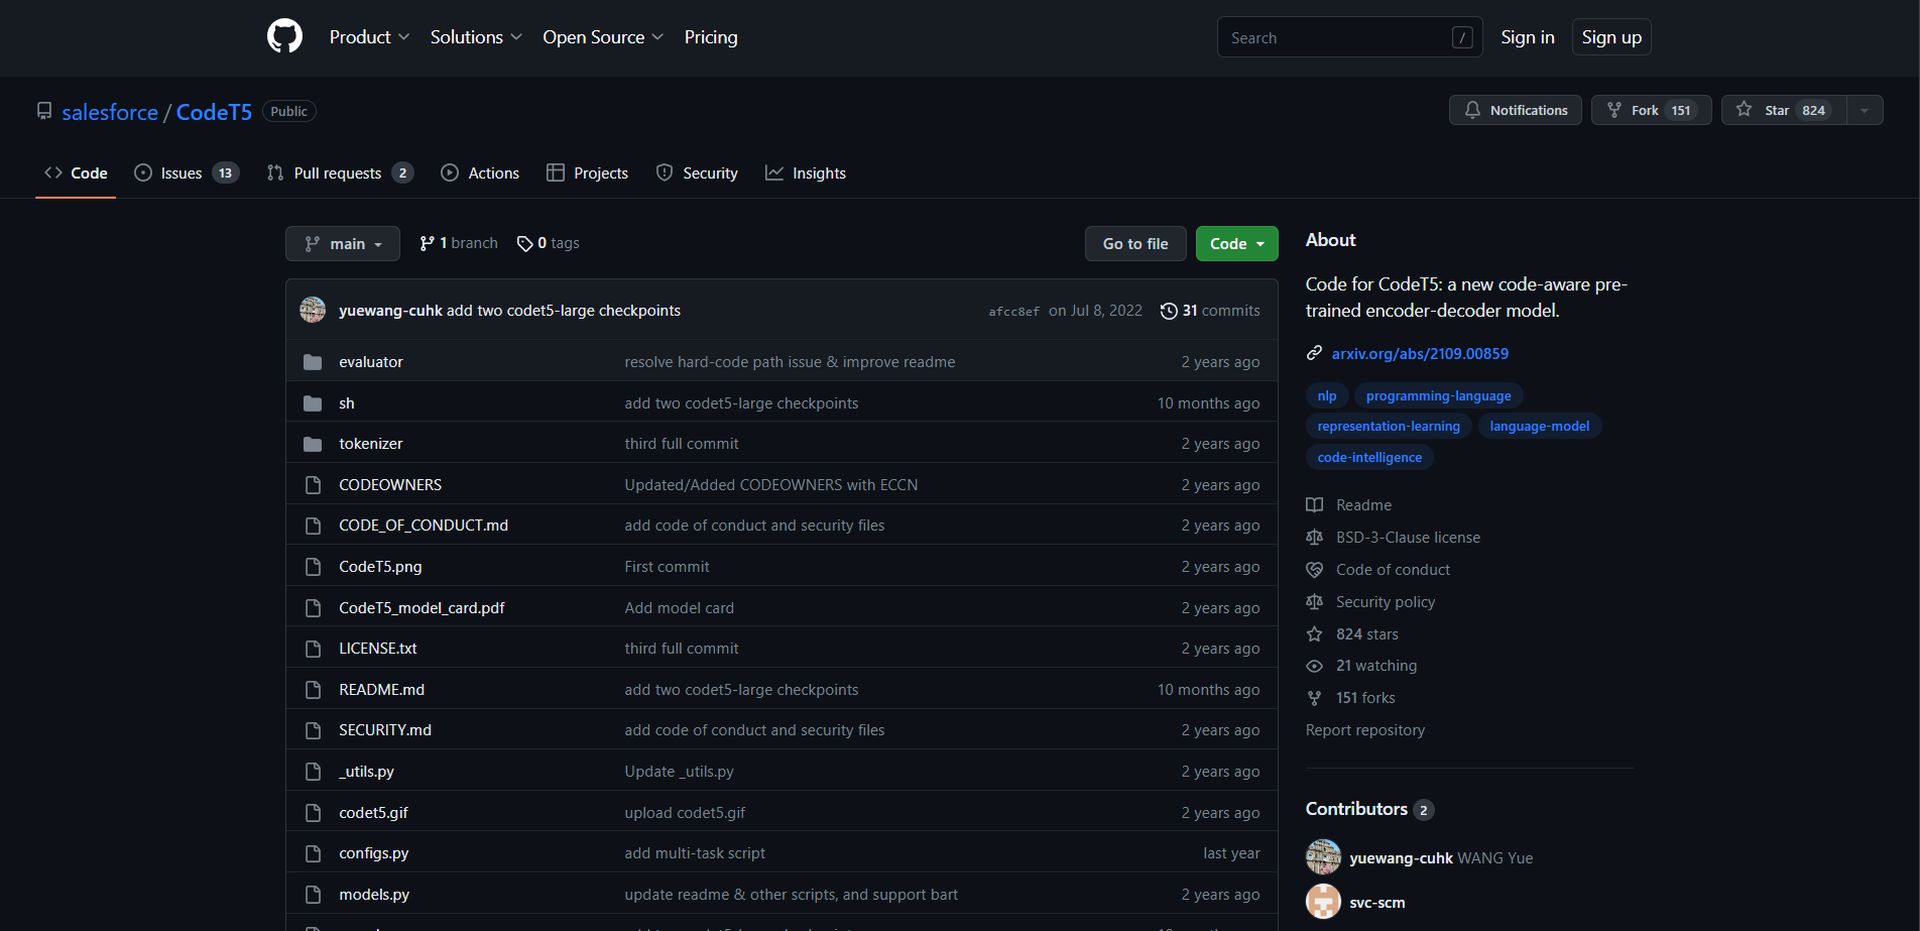Click into the Search input field
The height and width of the screenshot is (931, 1920).
coord(1335,38)
